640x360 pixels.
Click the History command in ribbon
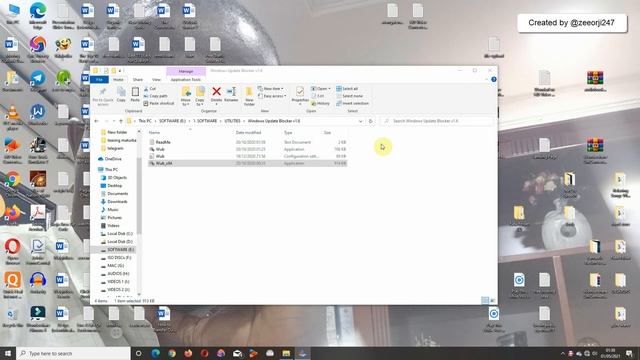(x=320, y=103)
